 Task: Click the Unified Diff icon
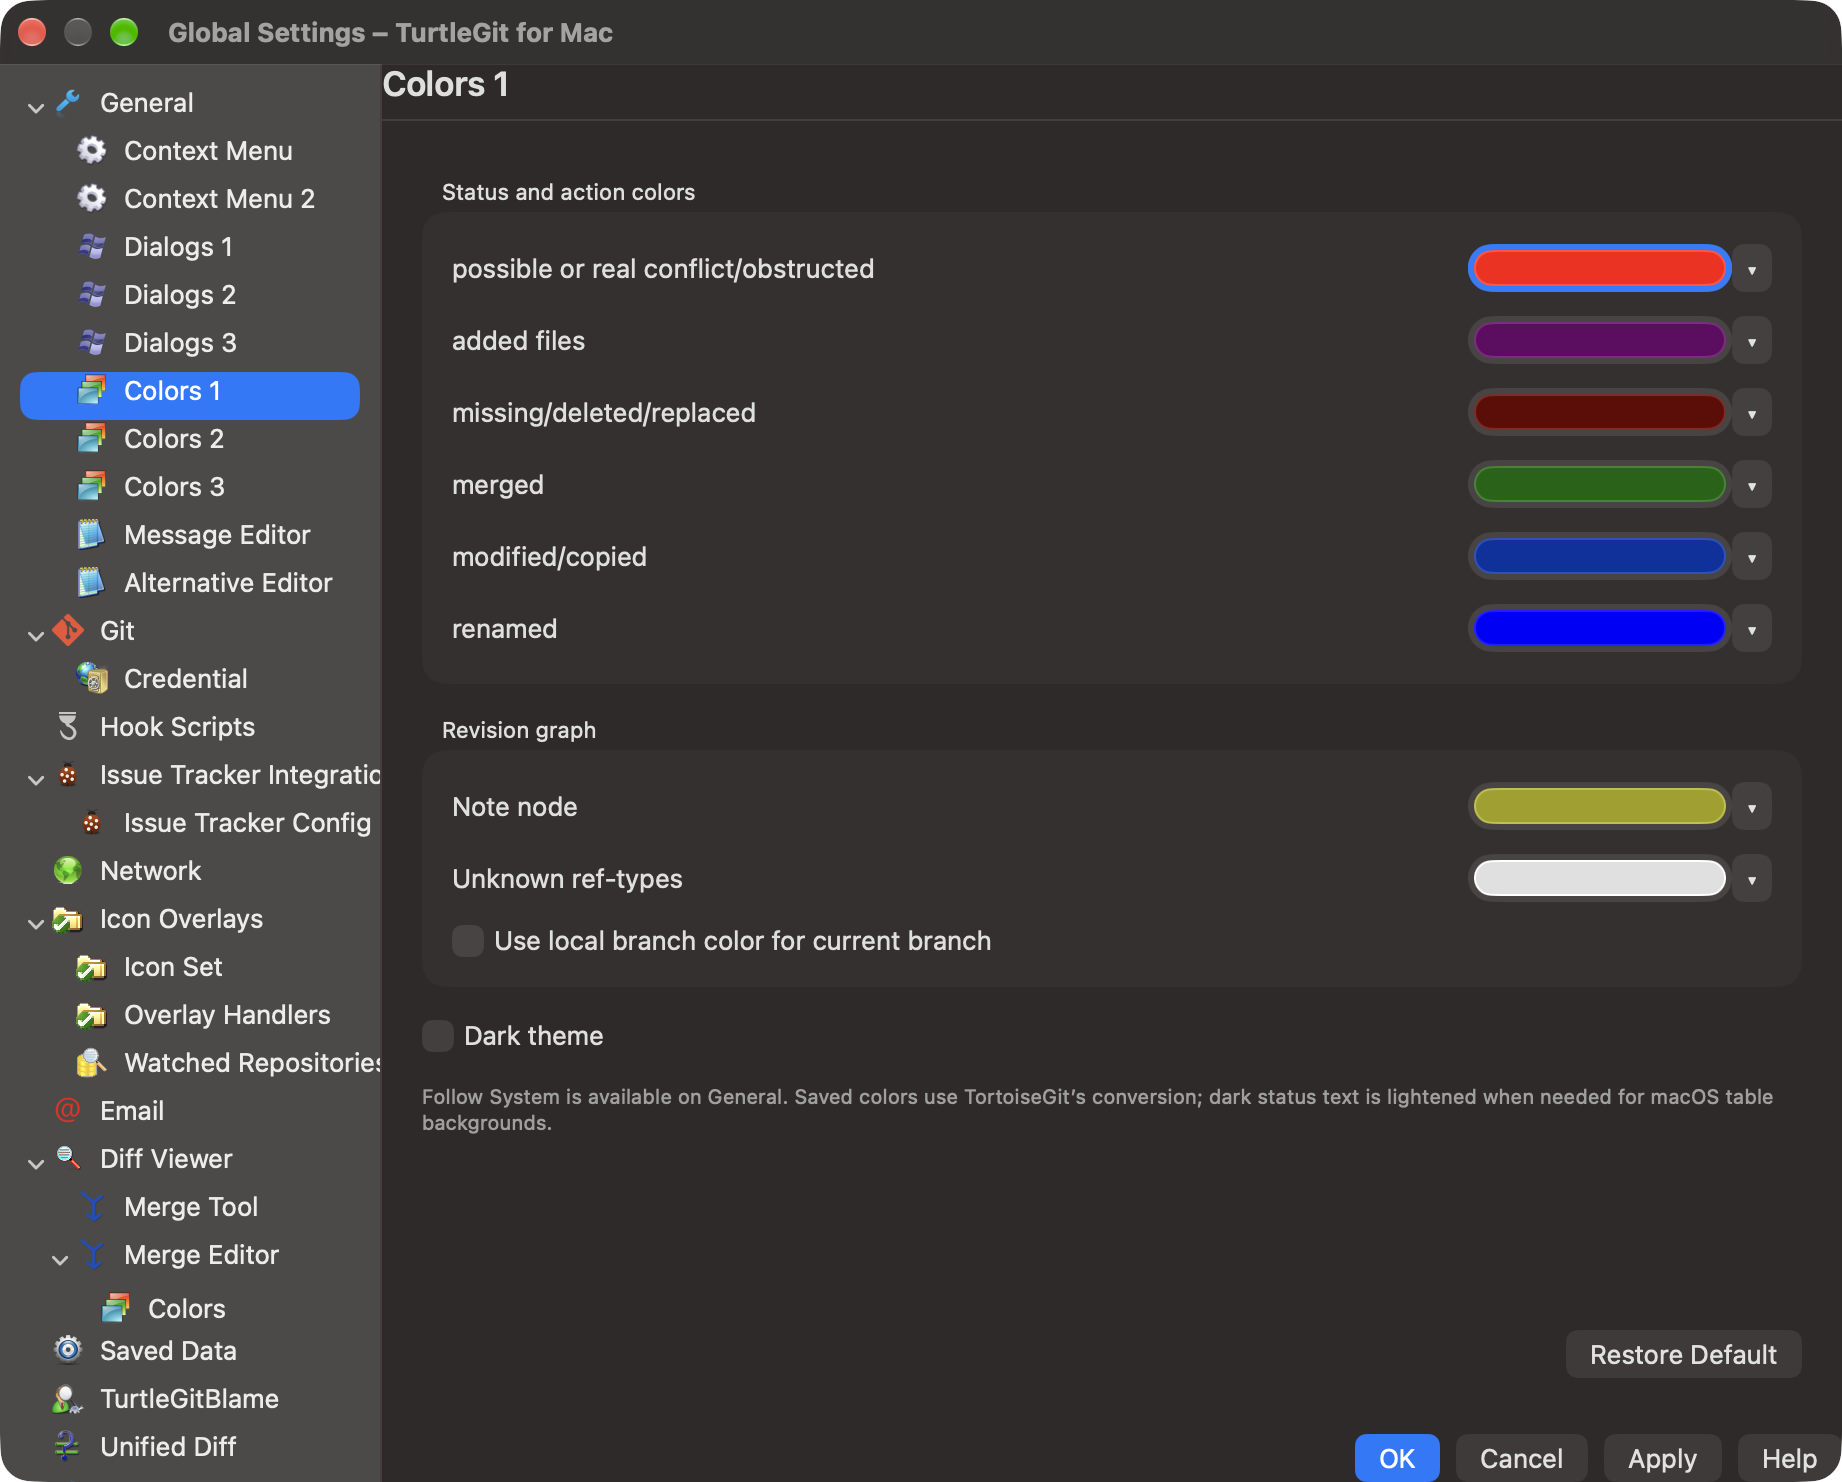68,1446
